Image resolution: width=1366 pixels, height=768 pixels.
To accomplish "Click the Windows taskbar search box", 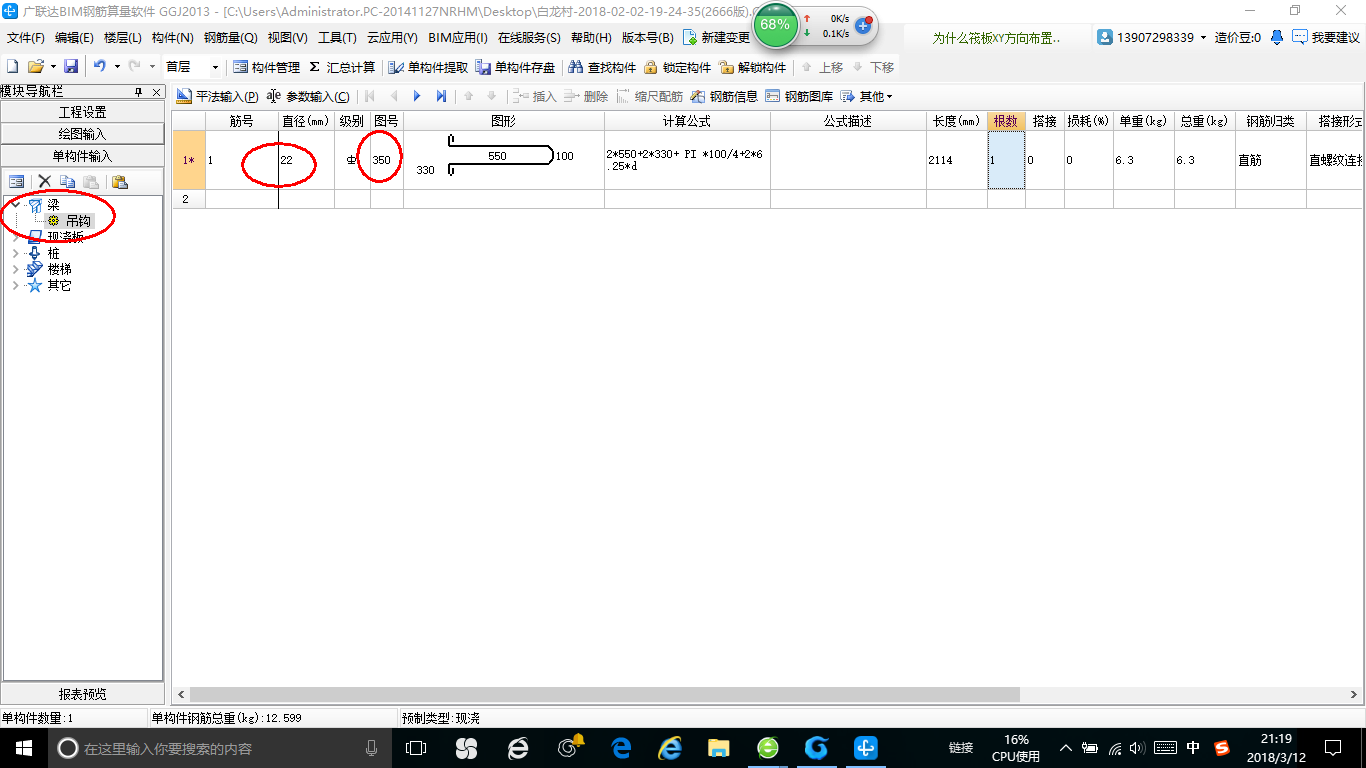I will tap(219, 747).
